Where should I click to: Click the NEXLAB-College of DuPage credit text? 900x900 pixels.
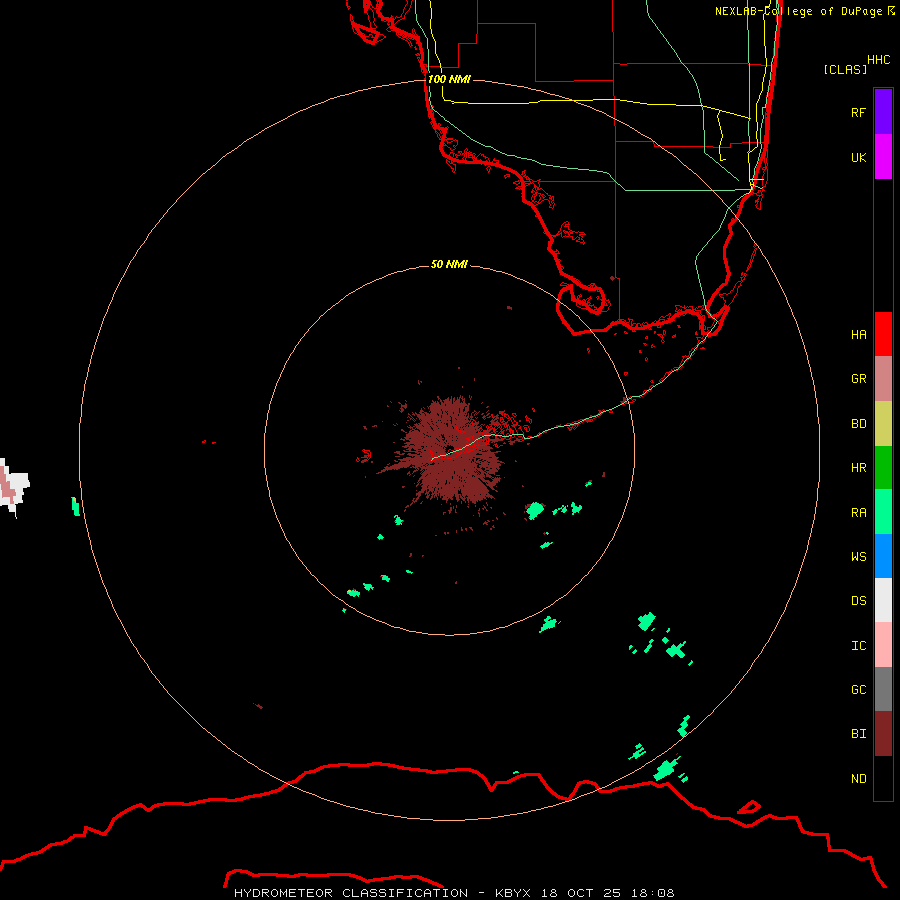[x=798, y=11]
